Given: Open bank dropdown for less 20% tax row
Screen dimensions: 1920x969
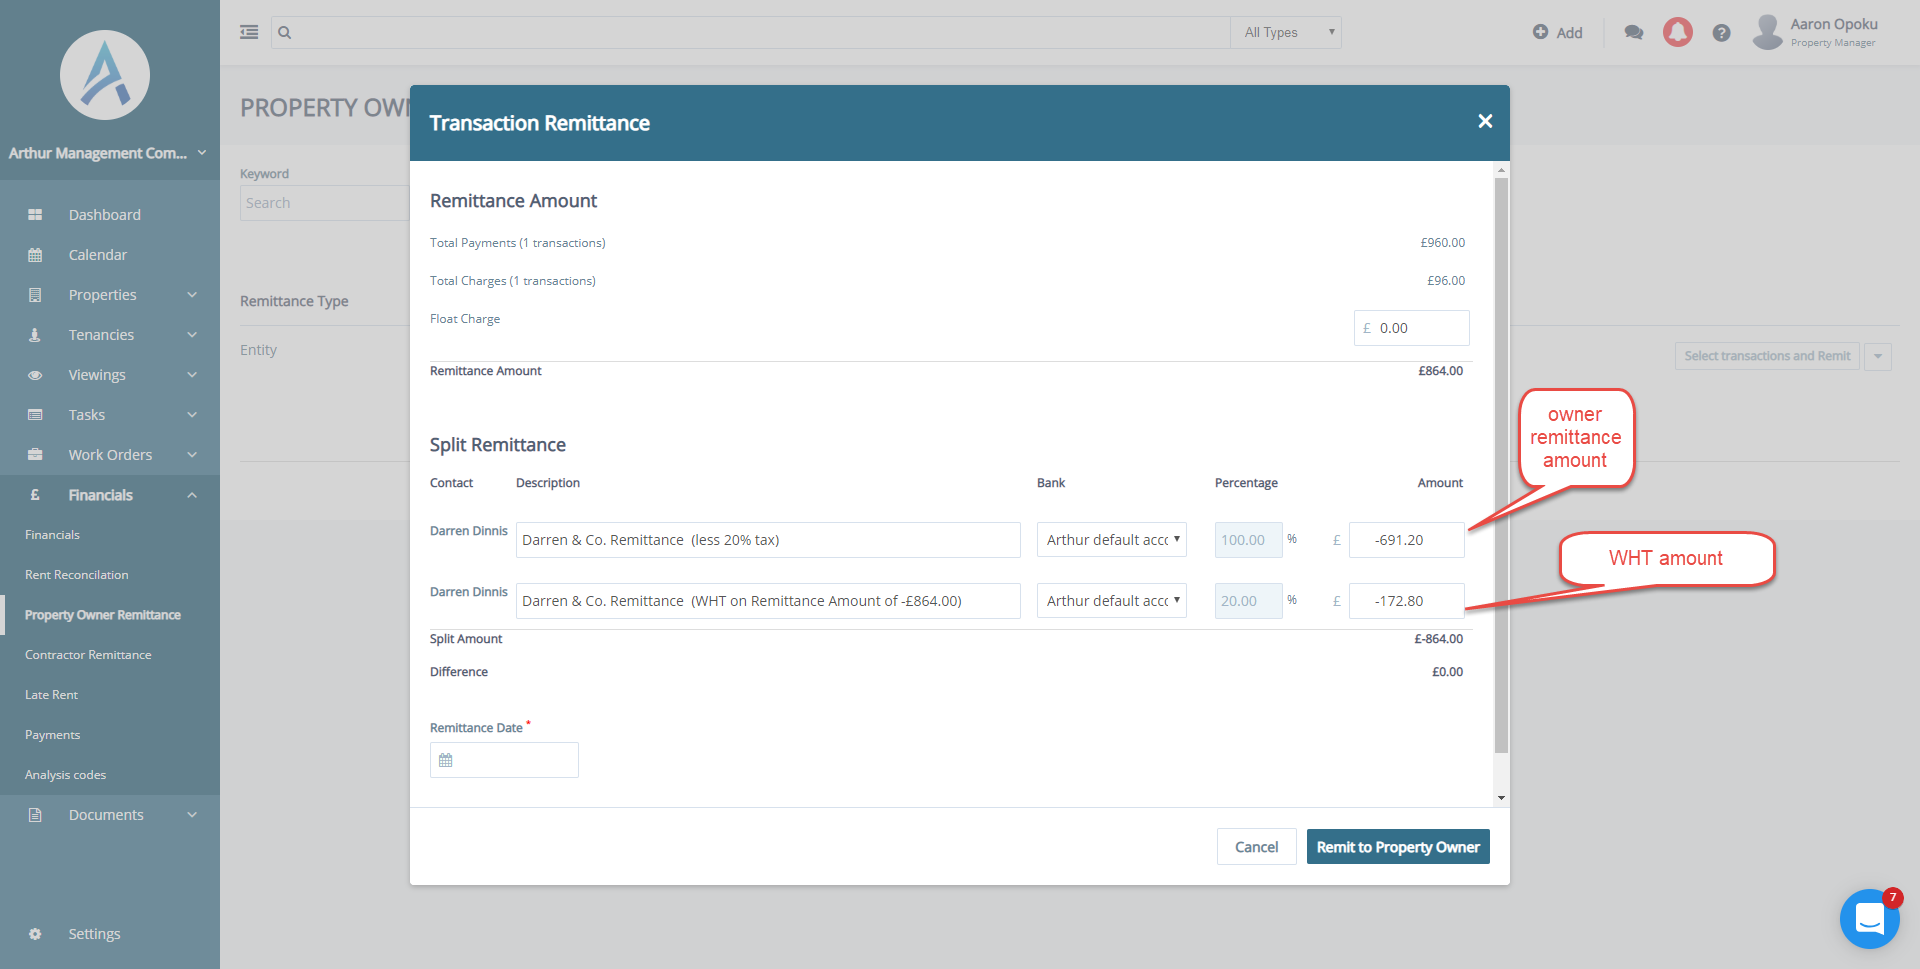Looking at the screenshot, I should [x=1112, y=540].
